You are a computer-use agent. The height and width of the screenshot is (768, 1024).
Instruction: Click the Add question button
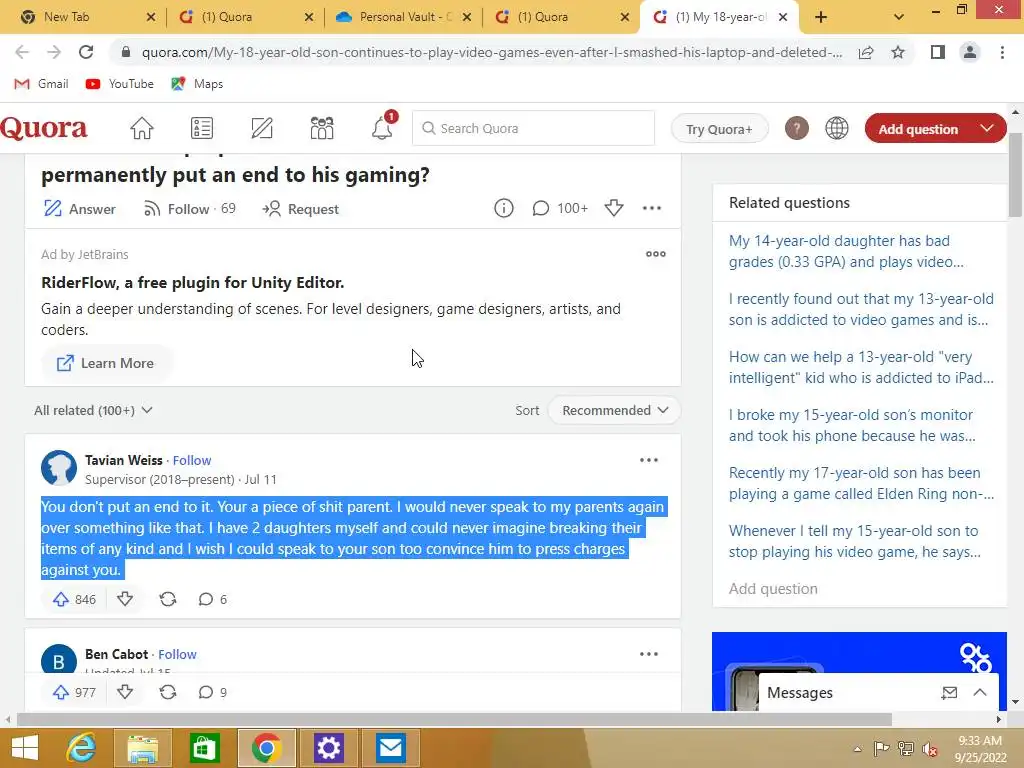tap(918, 129)
